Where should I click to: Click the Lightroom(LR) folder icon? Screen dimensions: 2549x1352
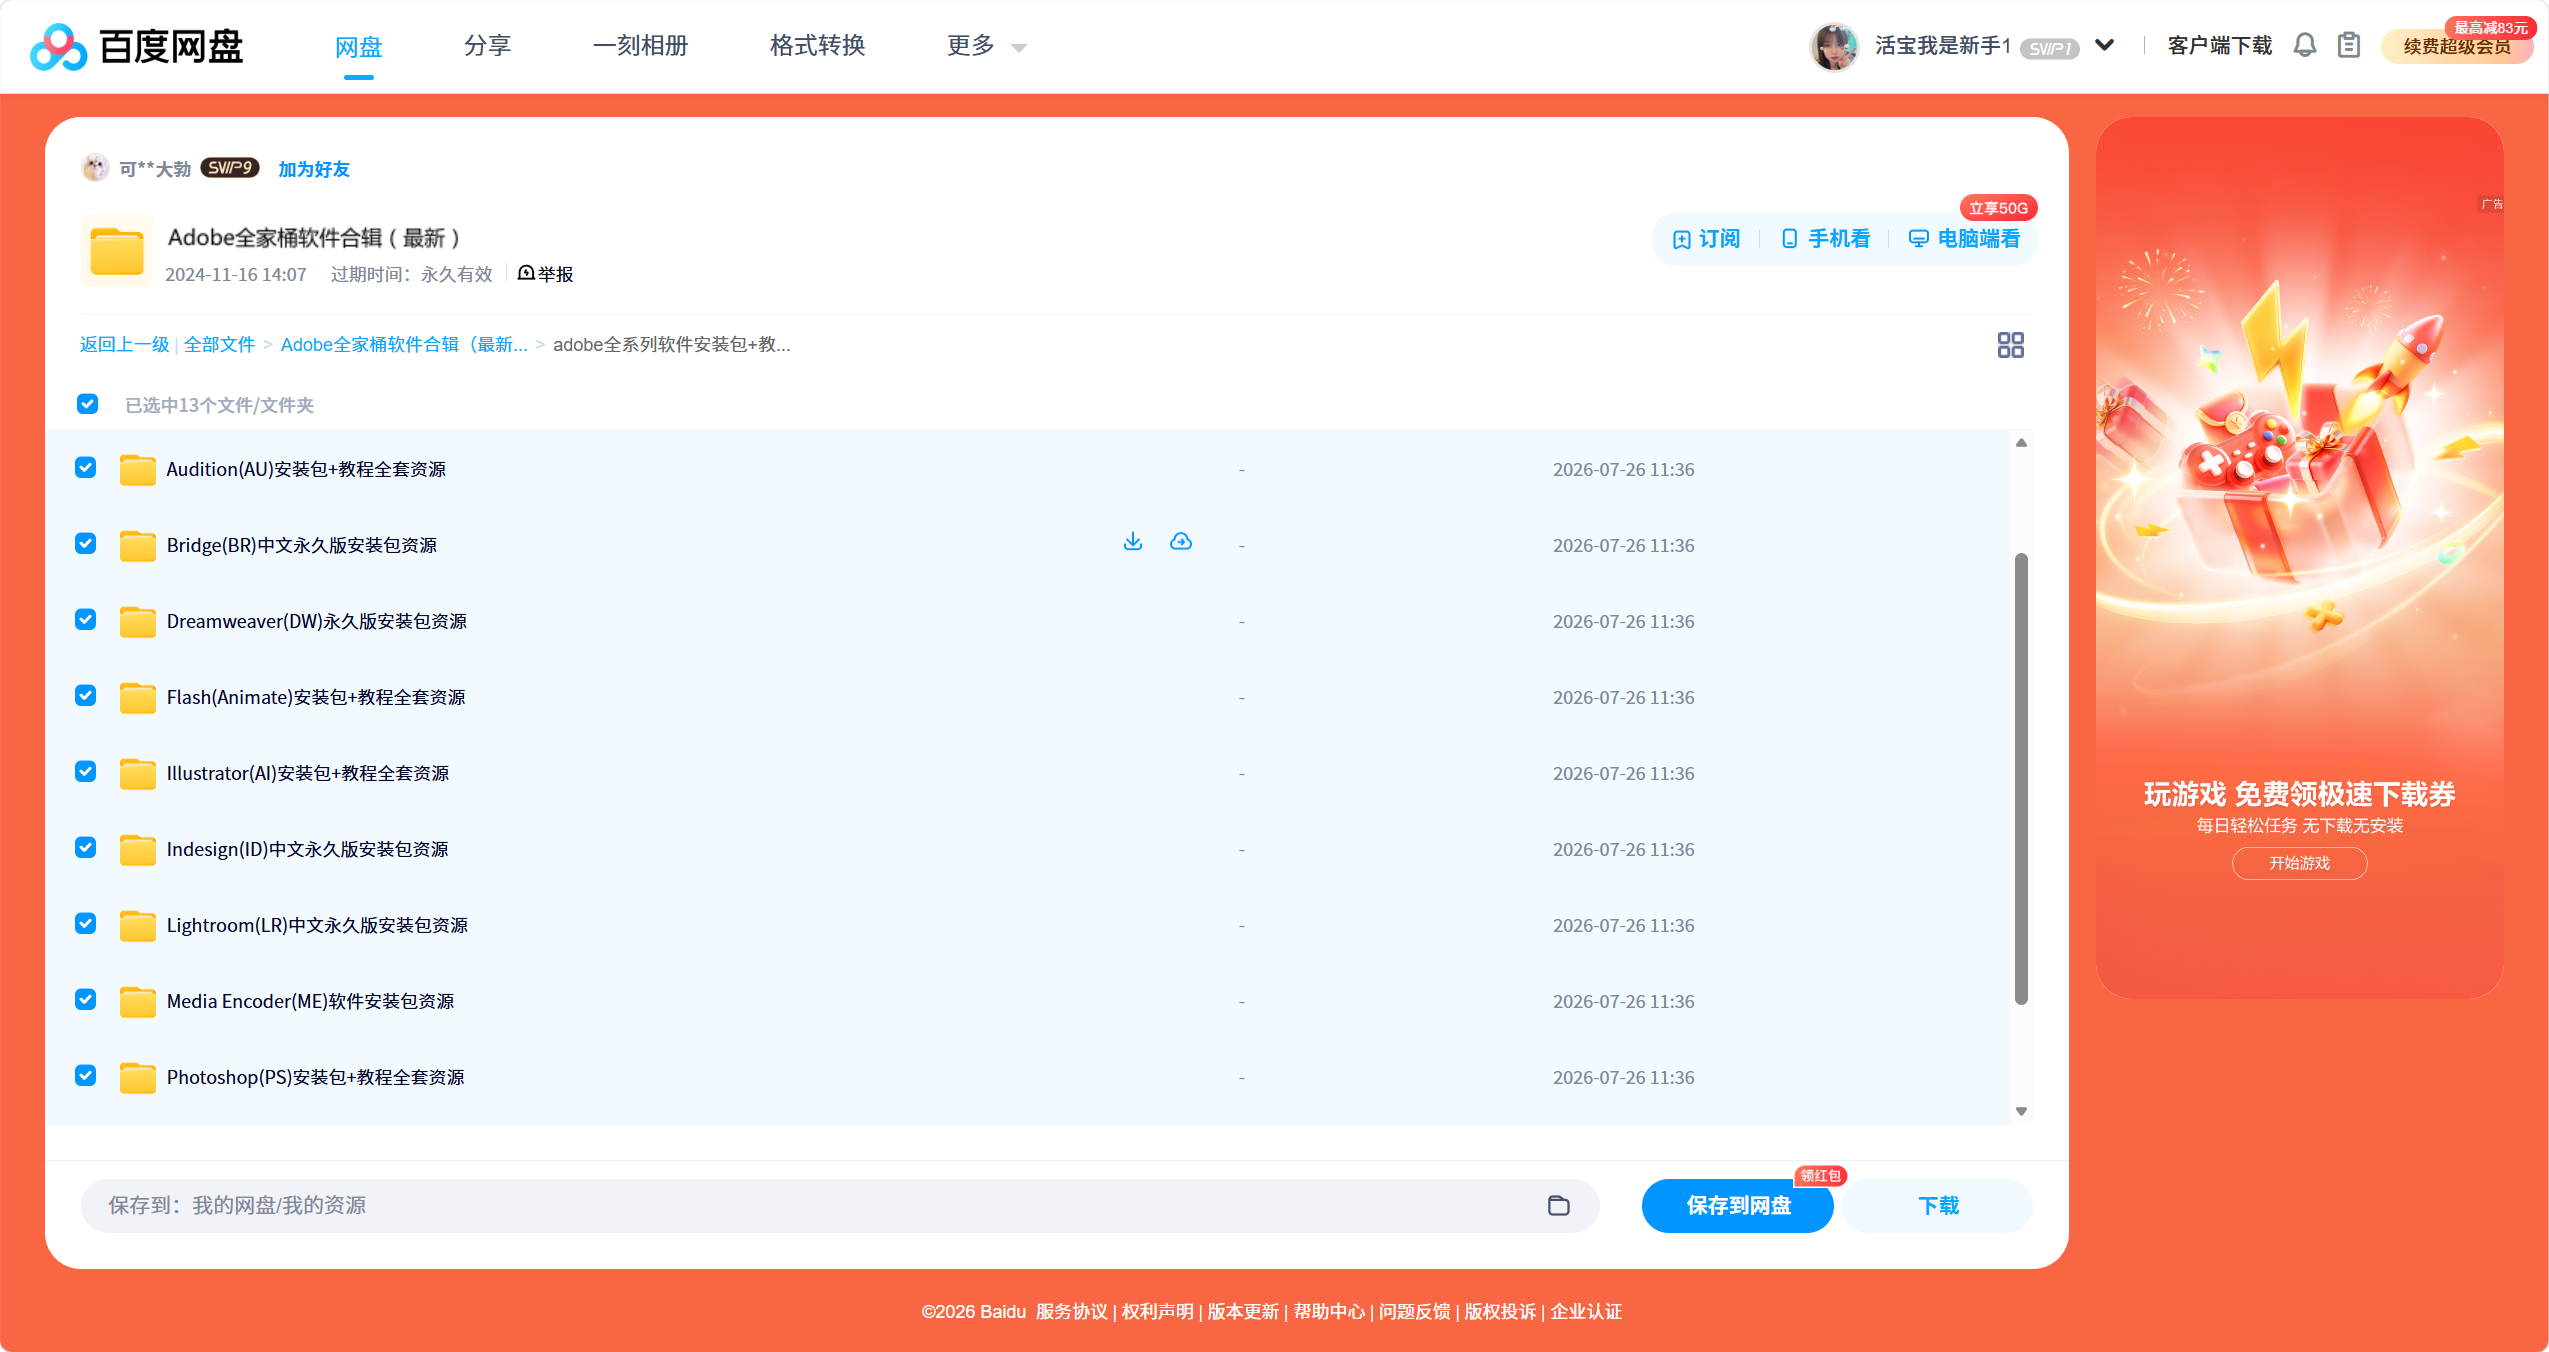click(x=138, y=925)
